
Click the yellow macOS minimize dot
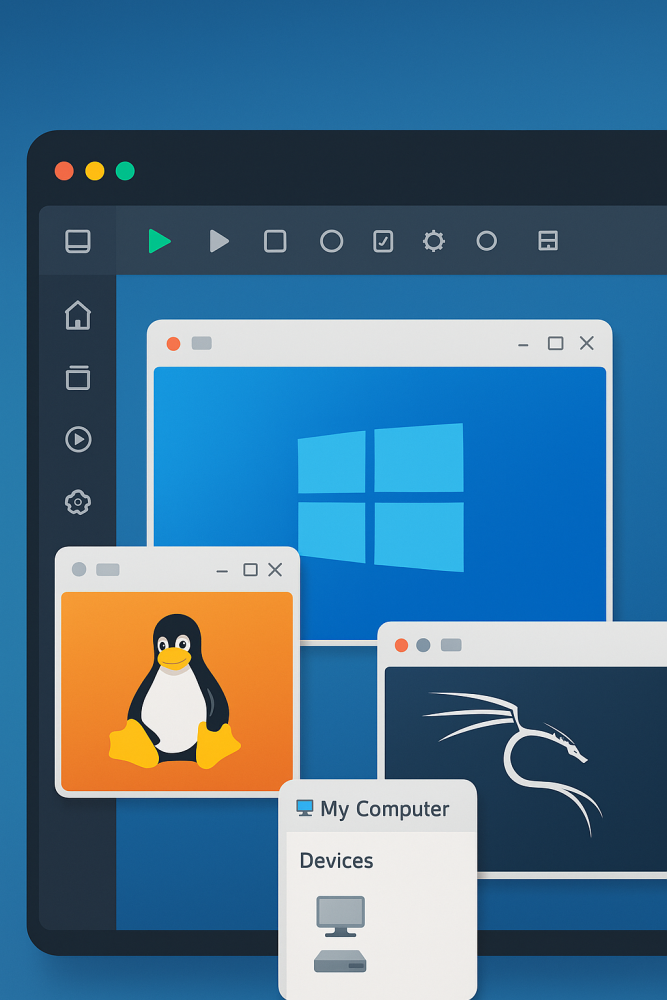[x=95, y=171]
